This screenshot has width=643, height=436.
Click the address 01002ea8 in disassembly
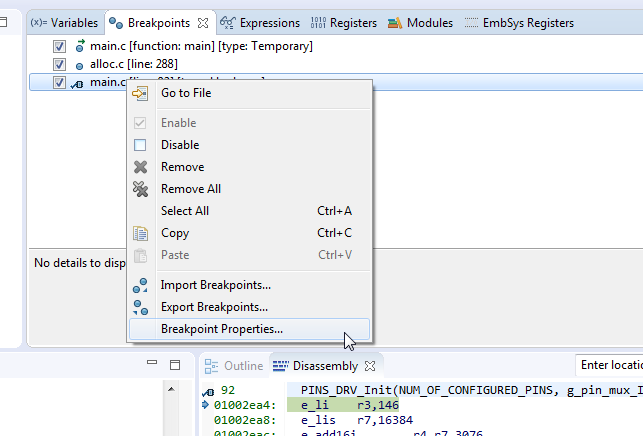click(x=245, y=420)
